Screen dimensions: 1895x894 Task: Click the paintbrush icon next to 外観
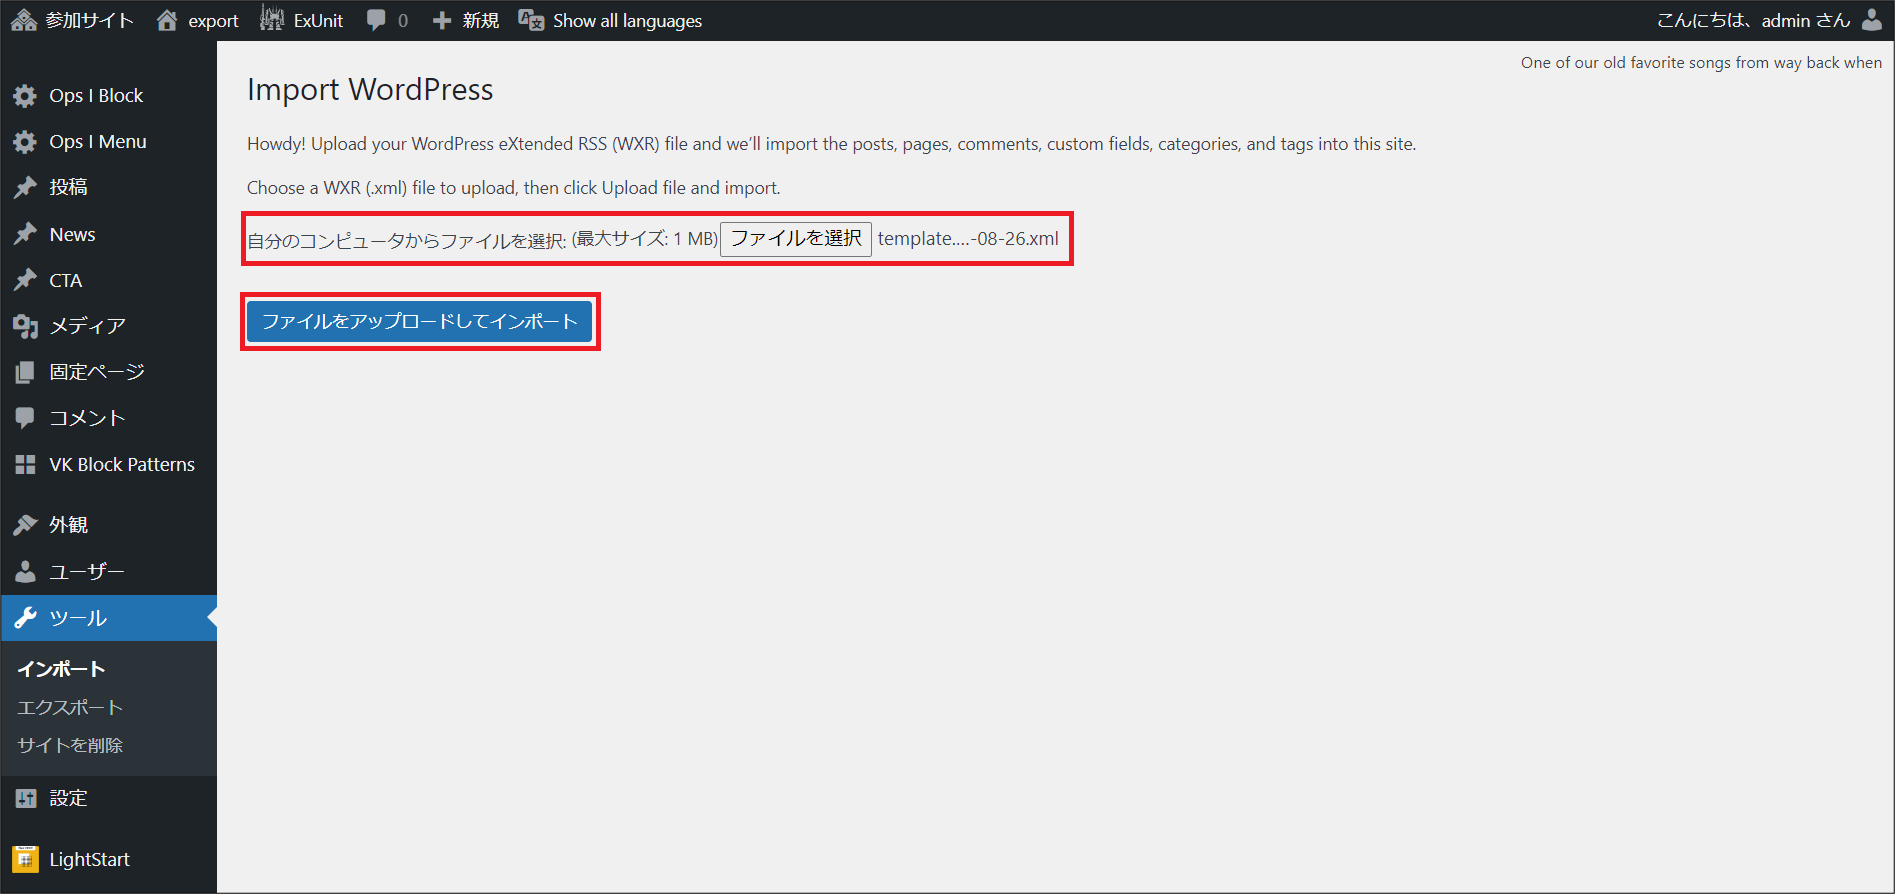(x=25, y=525)
